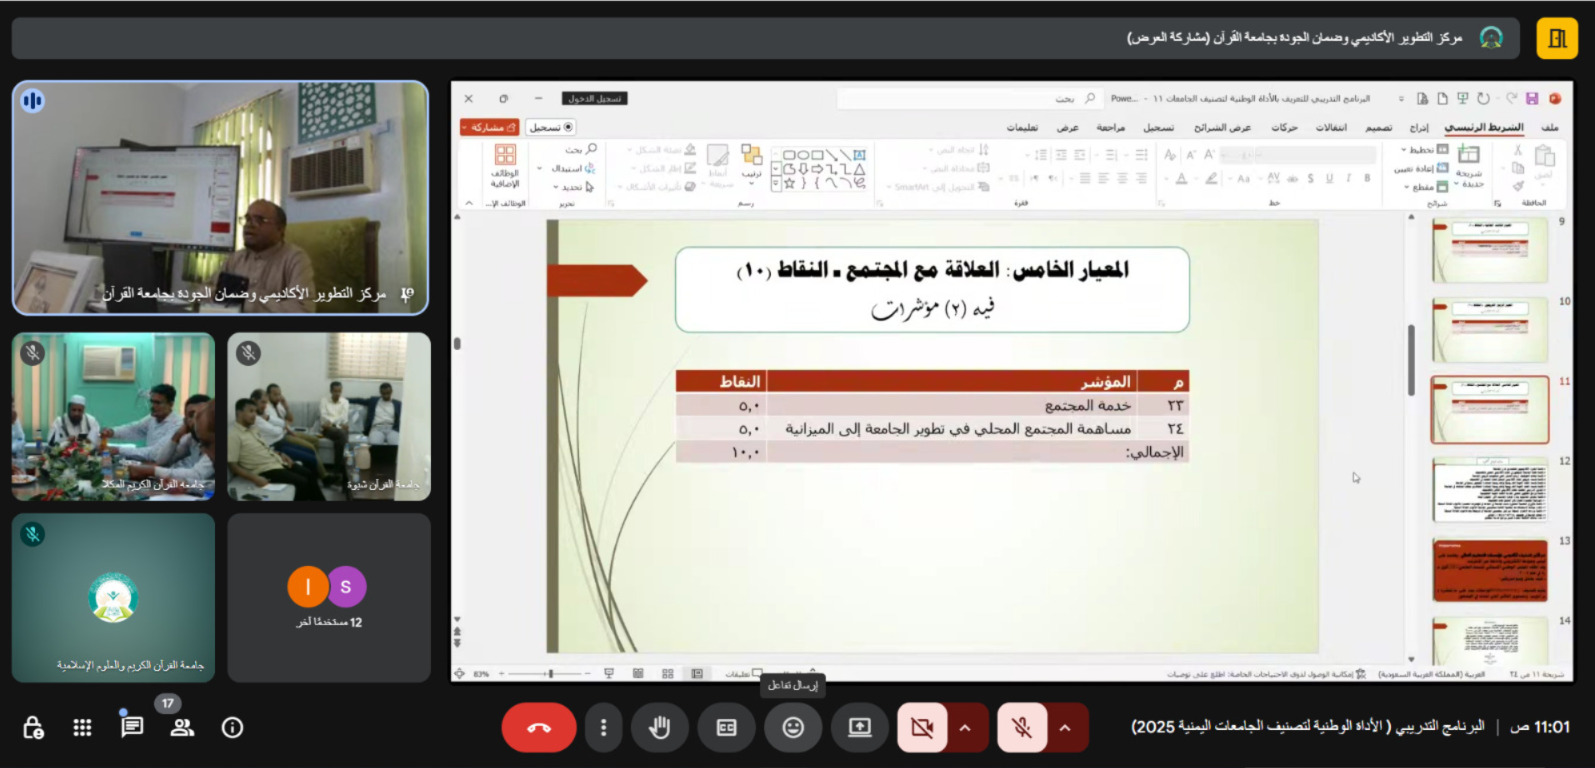This screenshot has height=768, width=1595.
Task: Click the present screen icon
Action: tap(860, 728)
